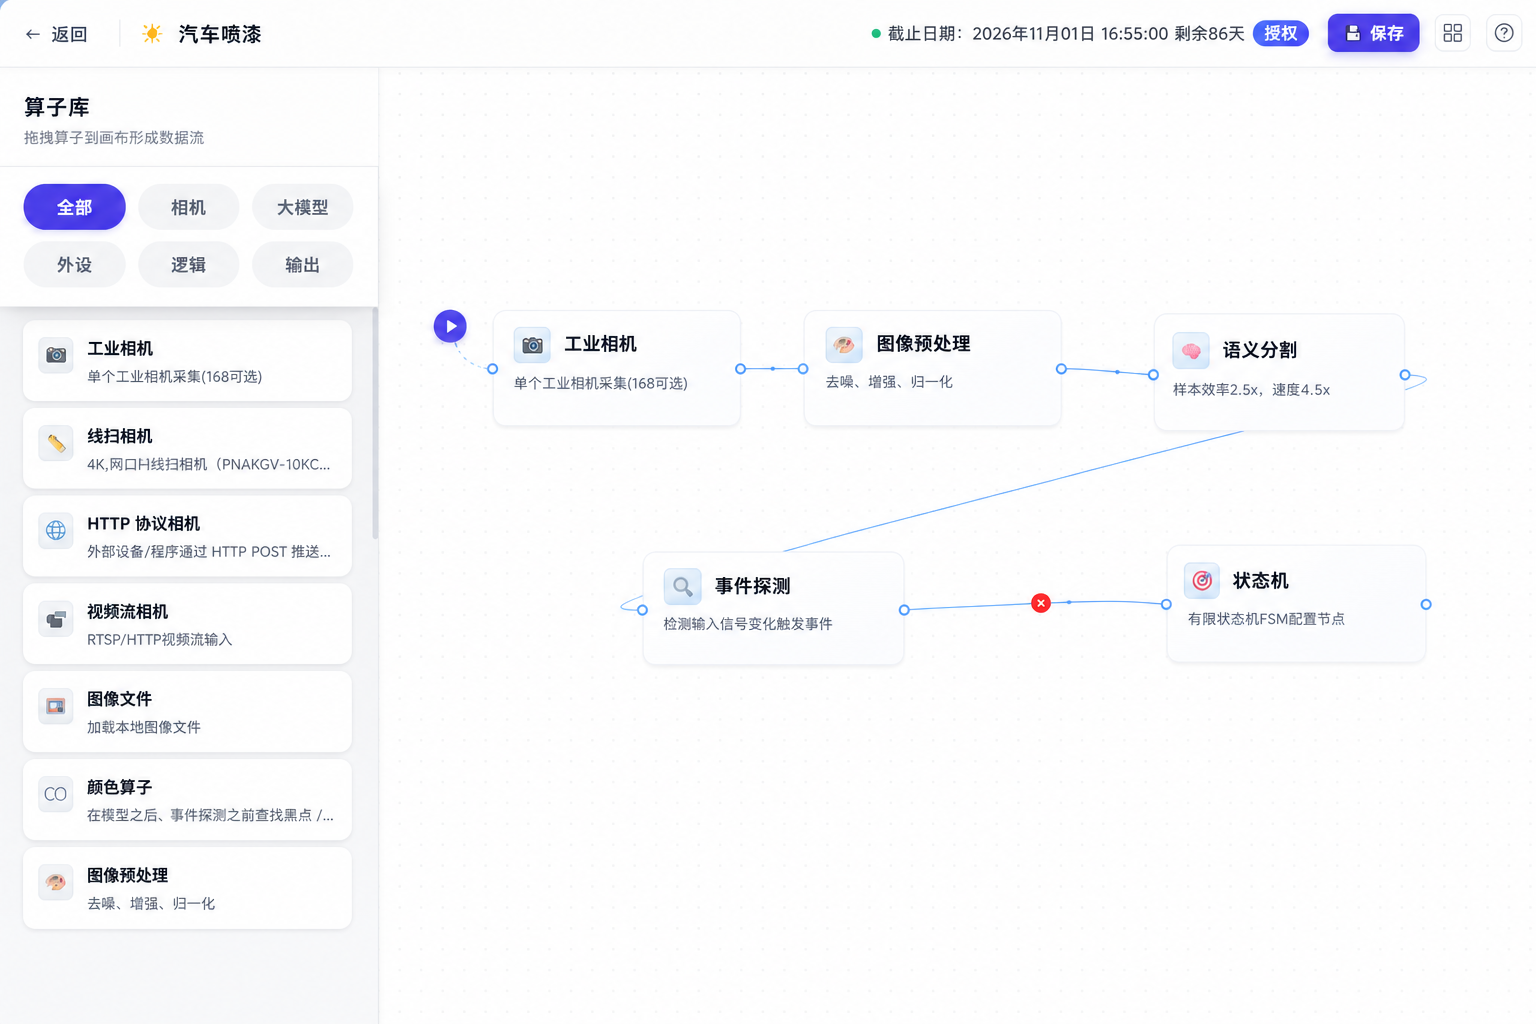The height and width of the screenshot is (1024, 1536).
Task: Click RTSP/HTTP视频流输入 description in list
Action: (x=160, y=640)
